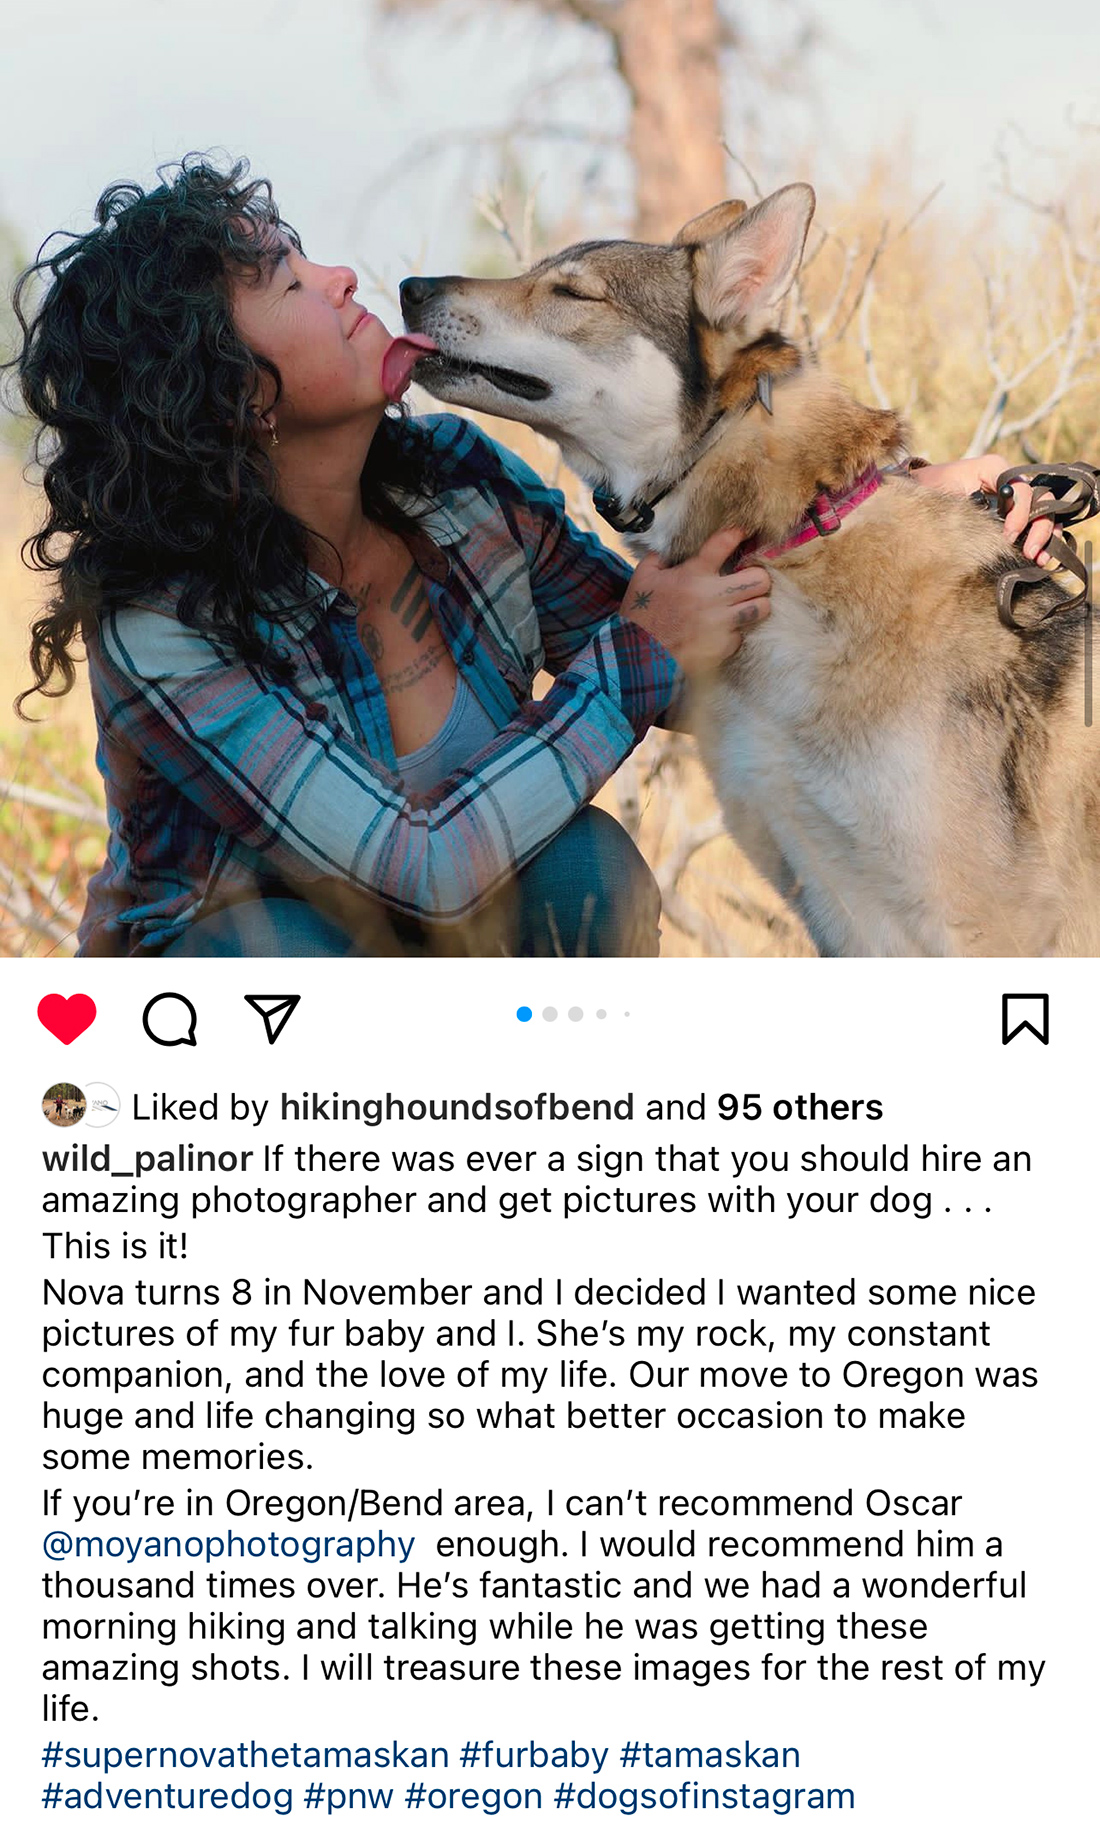Share post using paper plane icon
The image size is (1100, 1821).
point(273,1019)
